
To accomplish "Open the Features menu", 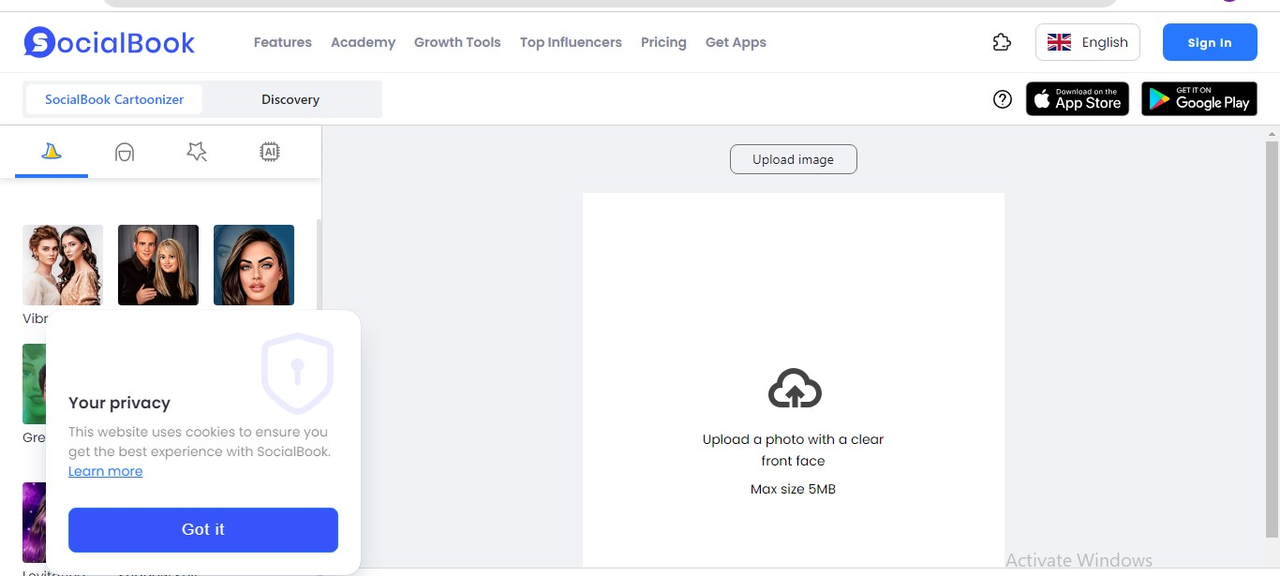I will [282, 42].
